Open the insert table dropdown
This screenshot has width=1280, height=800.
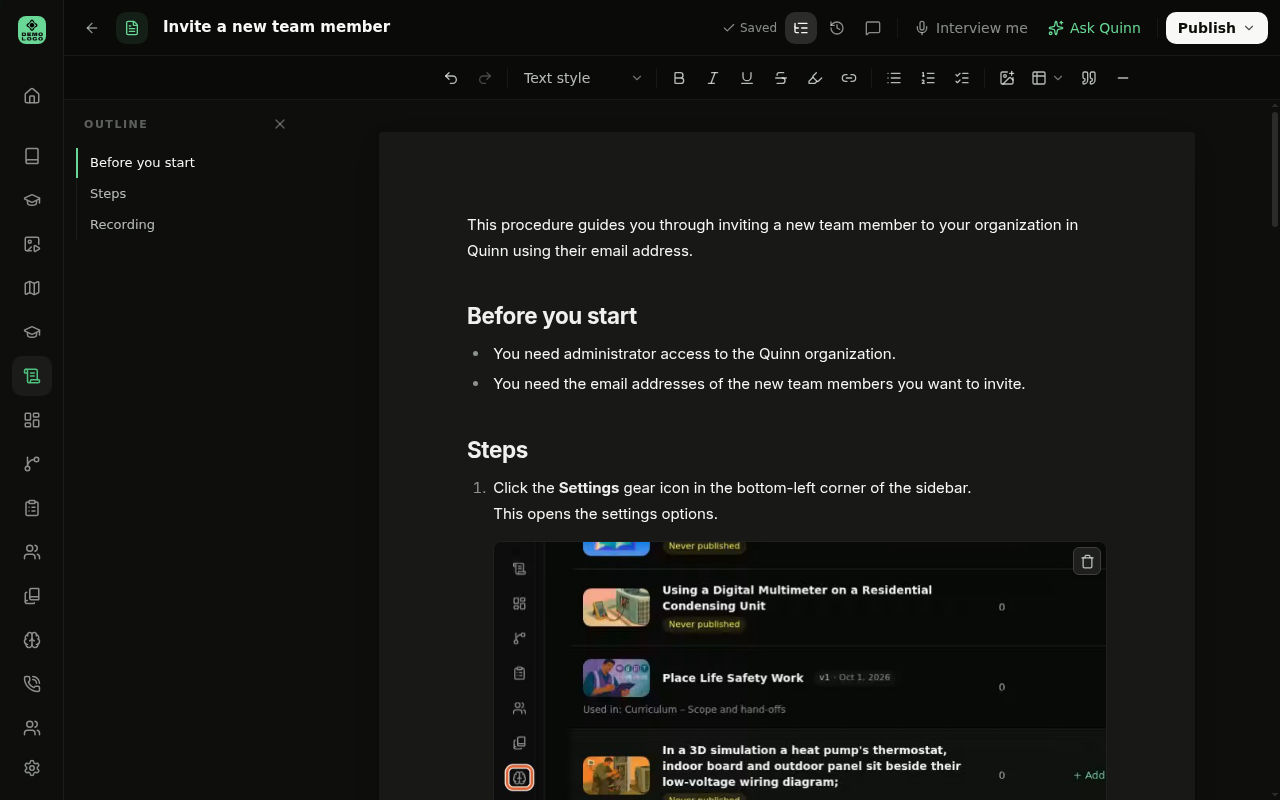tap(1047, 78)
